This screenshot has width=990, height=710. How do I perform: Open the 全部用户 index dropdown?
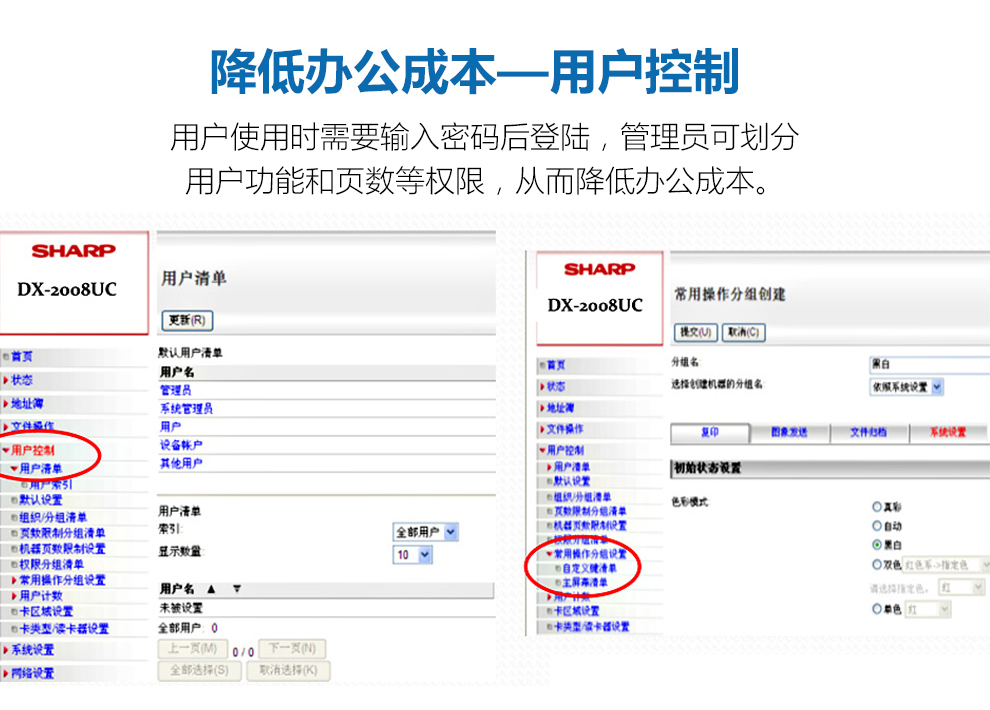(x=426, y=532)
